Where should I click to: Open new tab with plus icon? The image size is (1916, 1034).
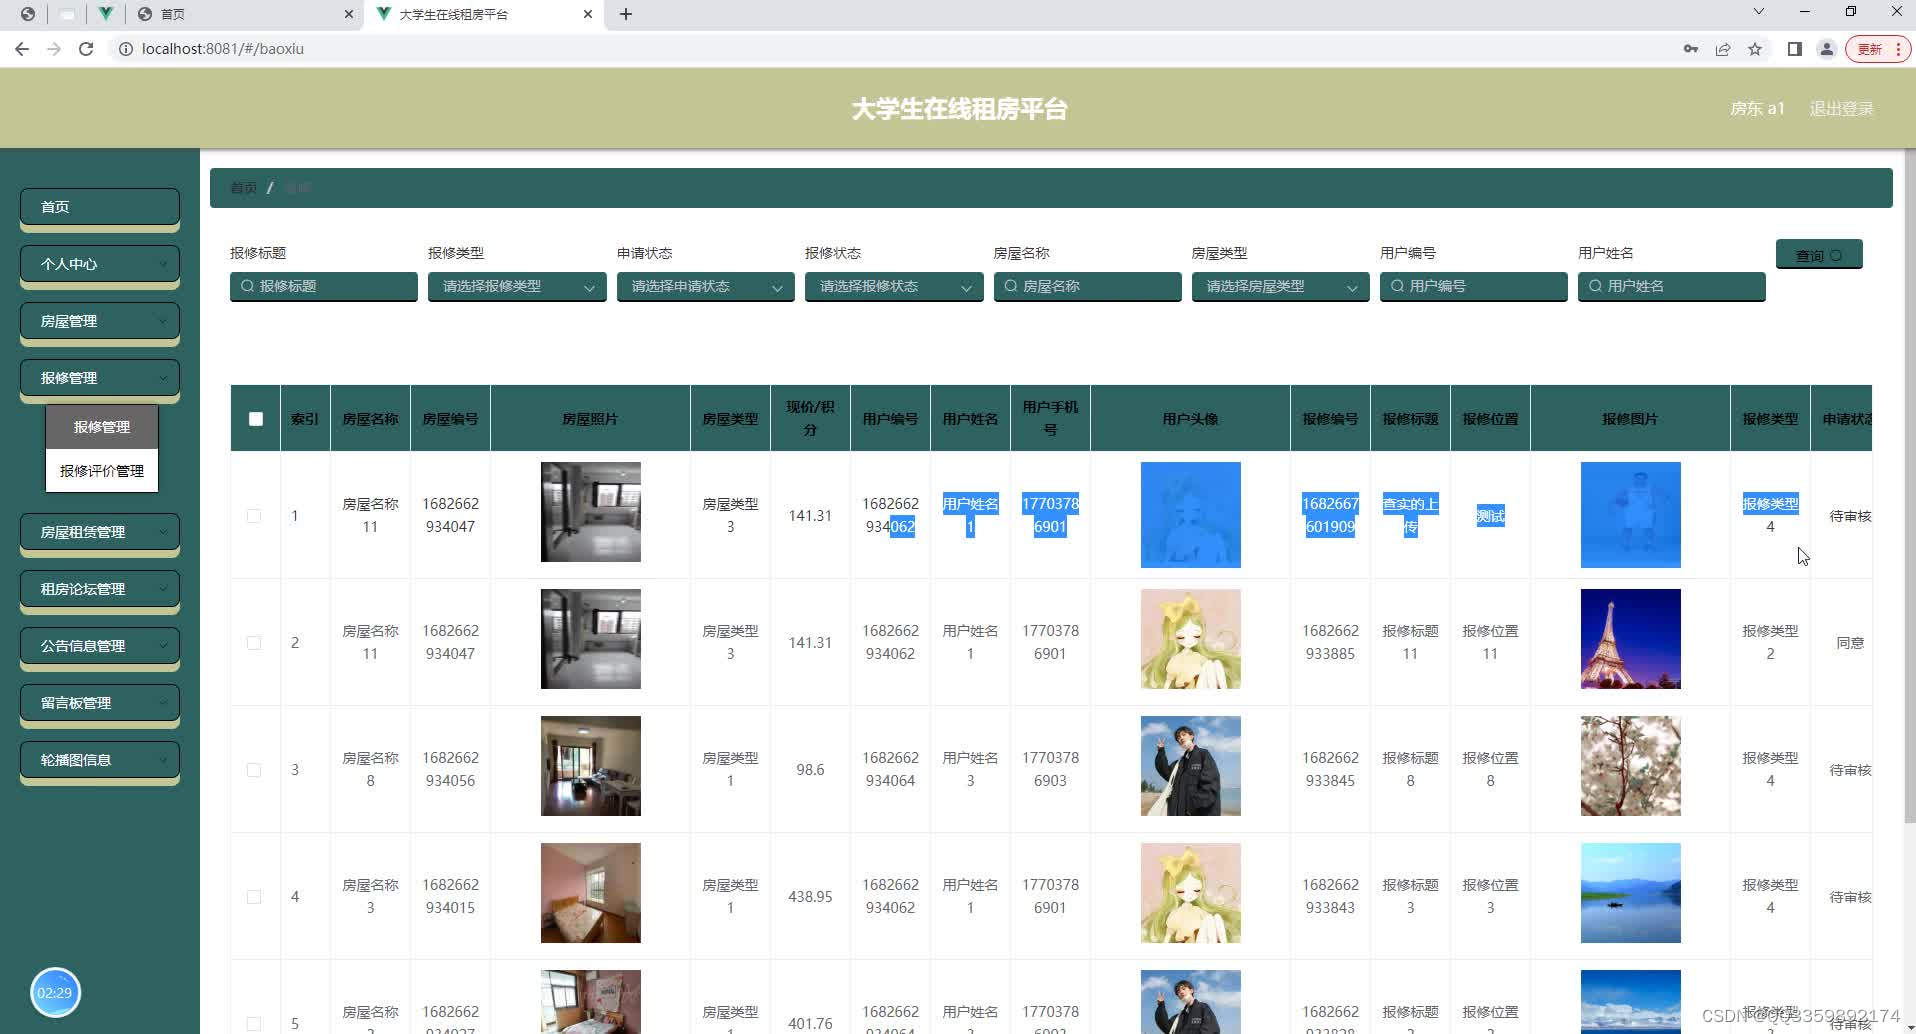[x=626, y=14]
